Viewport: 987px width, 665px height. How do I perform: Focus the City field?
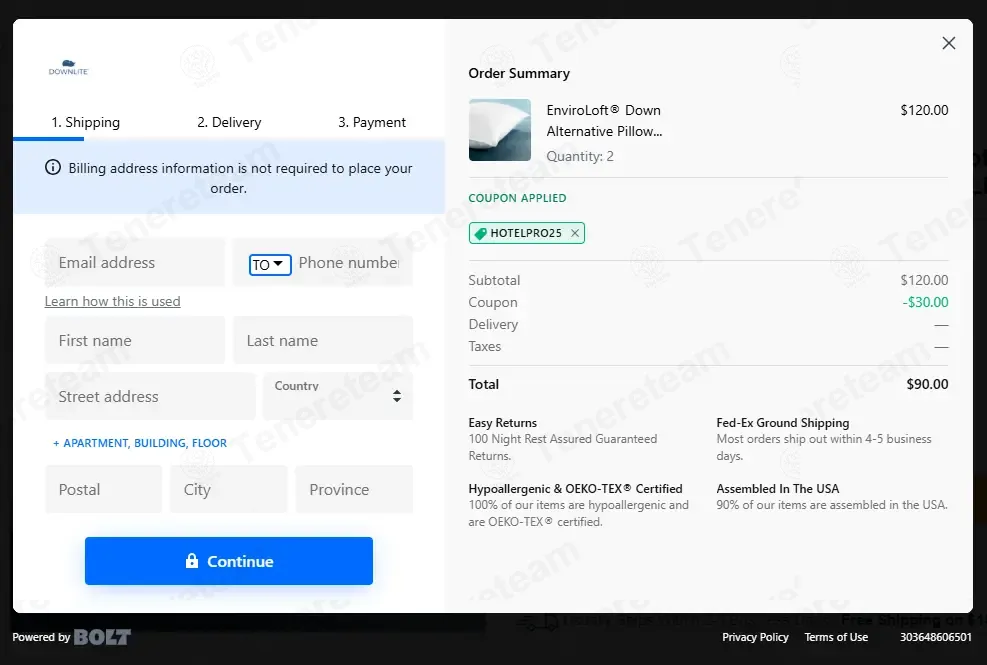coord(228,489)
